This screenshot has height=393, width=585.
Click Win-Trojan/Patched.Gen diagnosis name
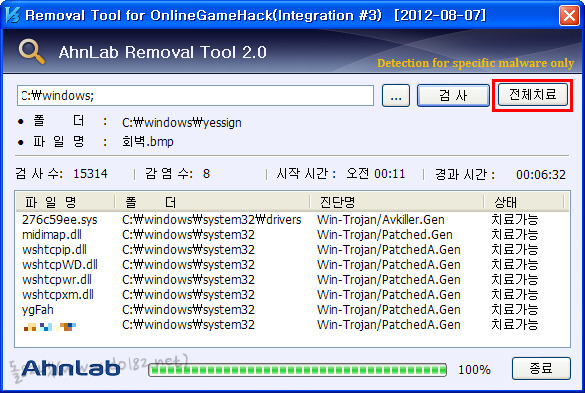coord(385,234)
